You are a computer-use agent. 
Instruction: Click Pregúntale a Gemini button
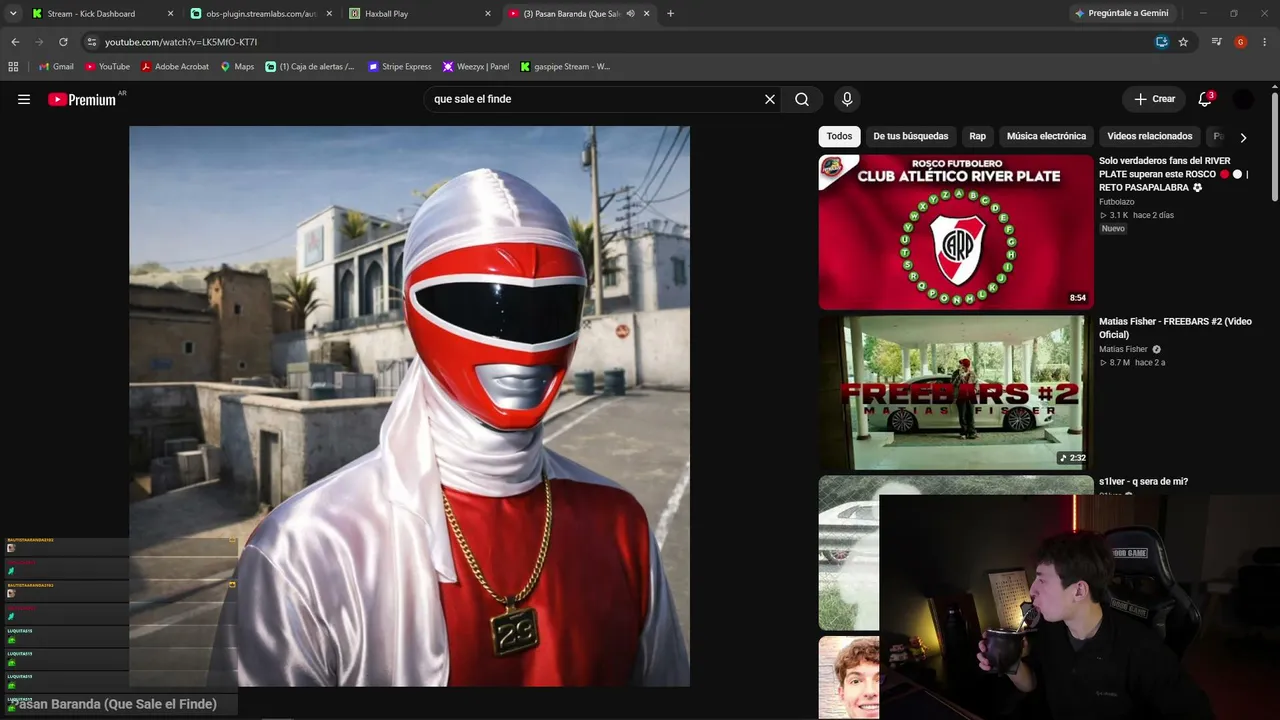[1121, 14]
